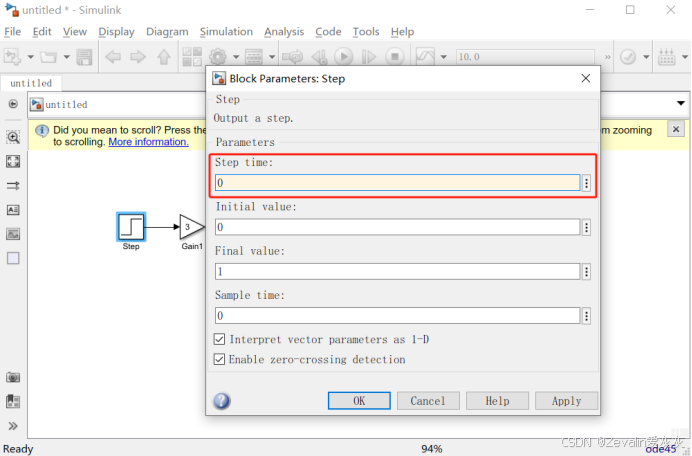Viewport: 692px width, 456px height.
Task: Open the Display menu
Action: coord(116,32)
